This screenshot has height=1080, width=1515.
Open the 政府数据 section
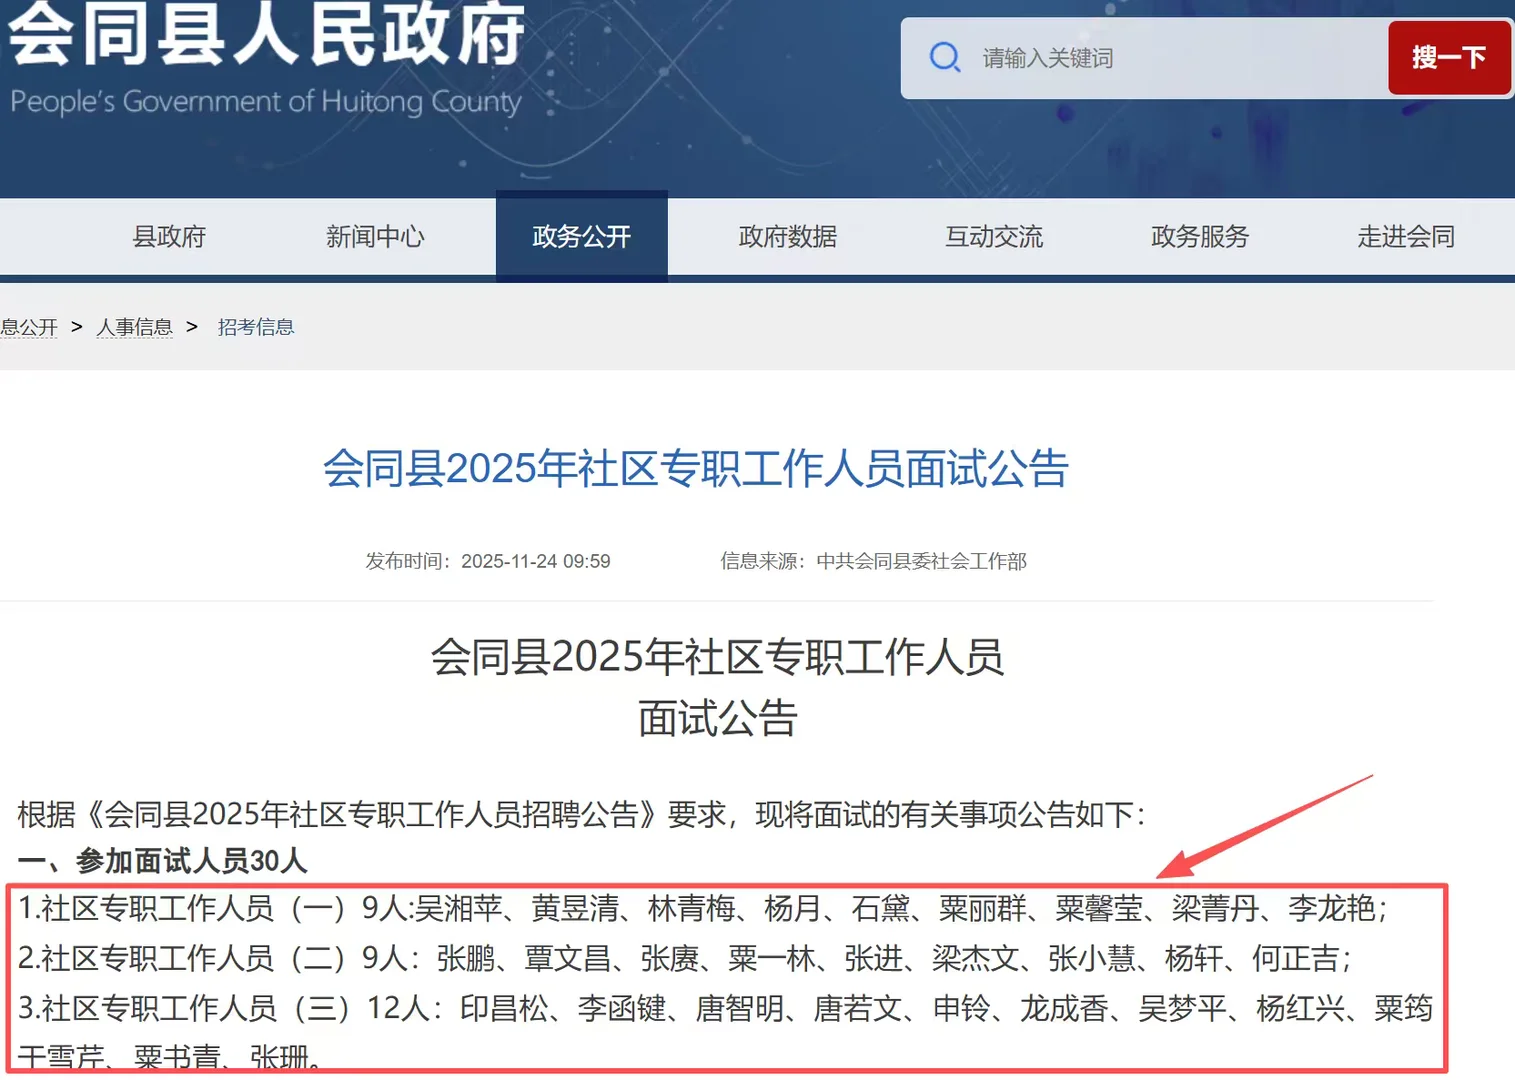(x=787, y=237)
